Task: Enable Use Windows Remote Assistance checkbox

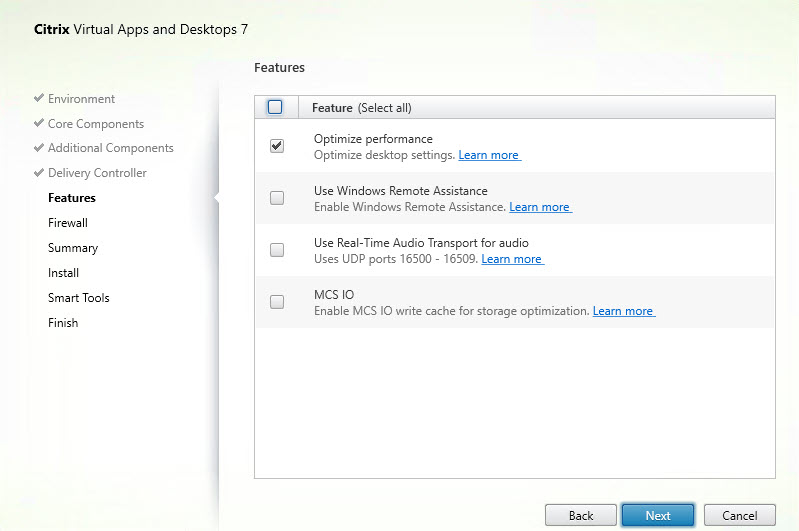Action: [277, 198]
